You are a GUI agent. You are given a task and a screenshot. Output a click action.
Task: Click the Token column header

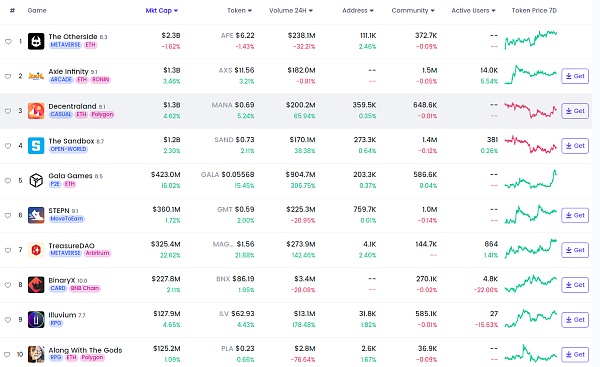(x=239, y=11)
